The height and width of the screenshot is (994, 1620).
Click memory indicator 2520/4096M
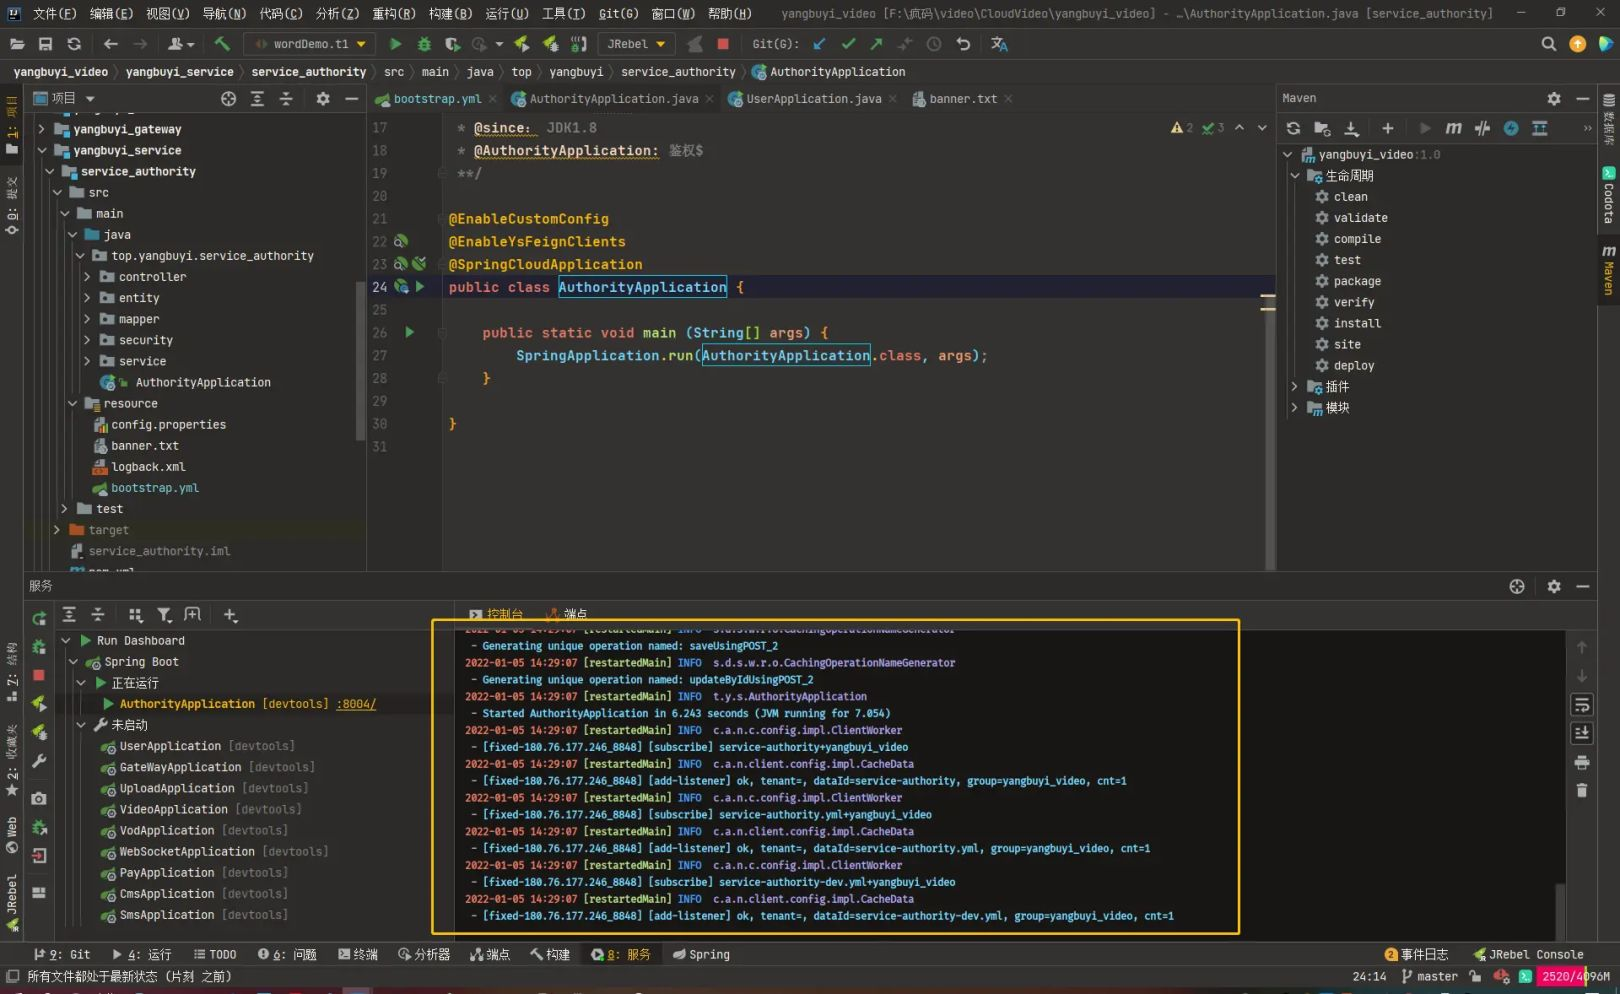coord(1575,977)
